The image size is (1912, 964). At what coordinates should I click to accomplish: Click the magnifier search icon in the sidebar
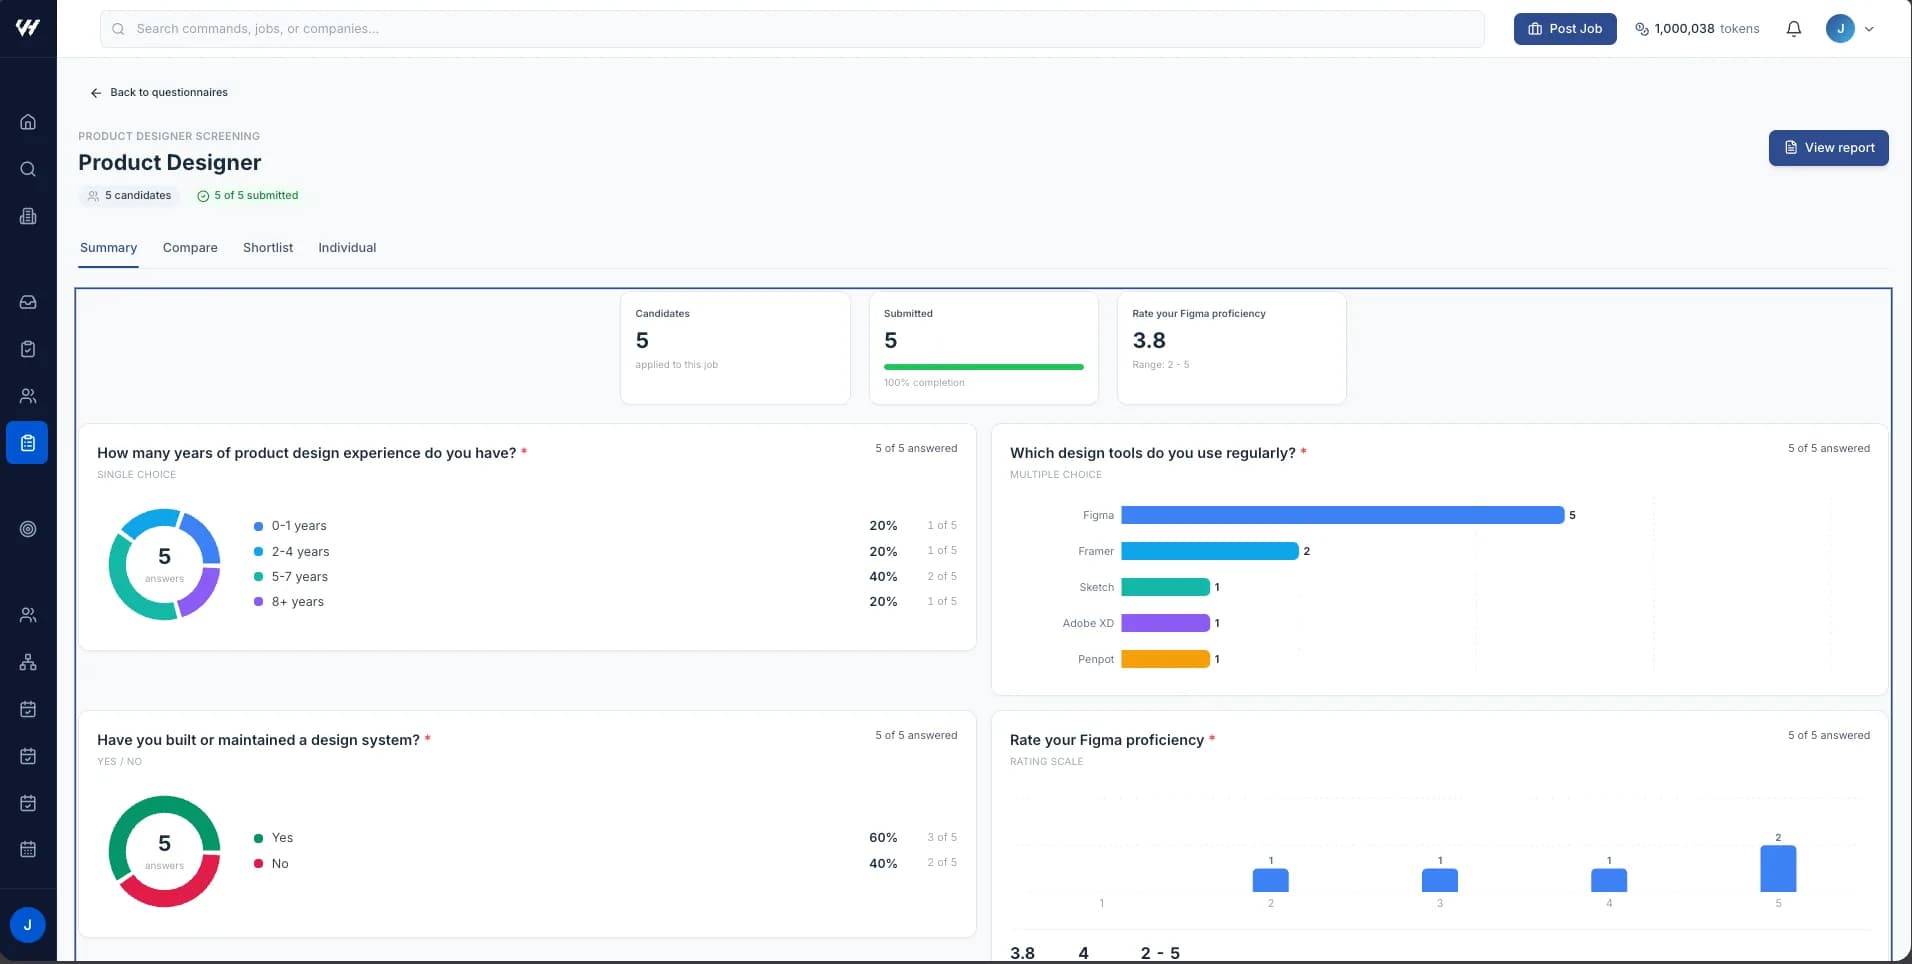click(x=28, y=169)
